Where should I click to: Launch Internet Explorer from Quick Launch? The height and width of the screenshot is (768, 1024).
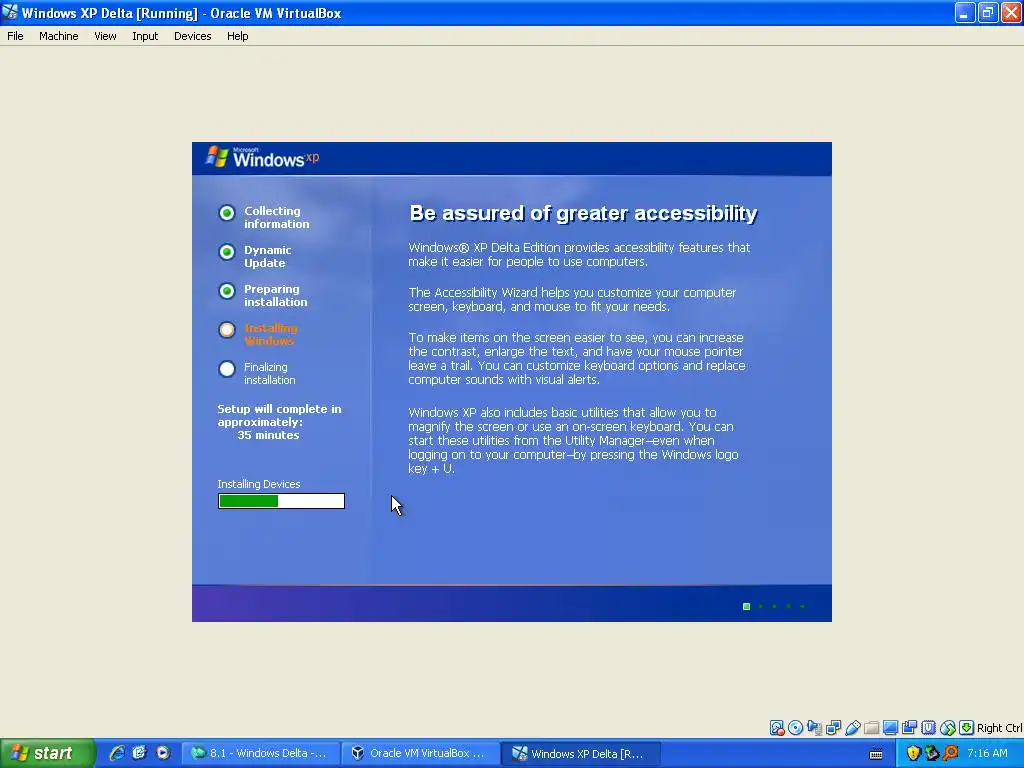coord(117,753)
